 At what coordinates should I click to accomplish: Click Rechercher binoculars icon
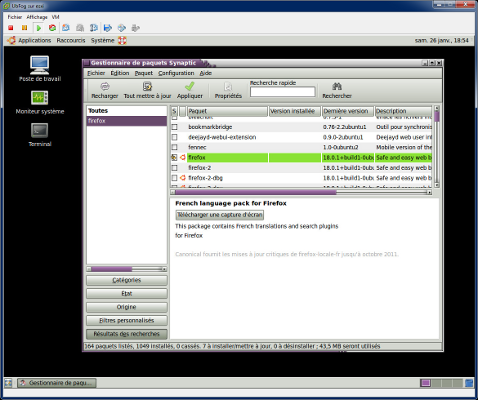point(337,87)
